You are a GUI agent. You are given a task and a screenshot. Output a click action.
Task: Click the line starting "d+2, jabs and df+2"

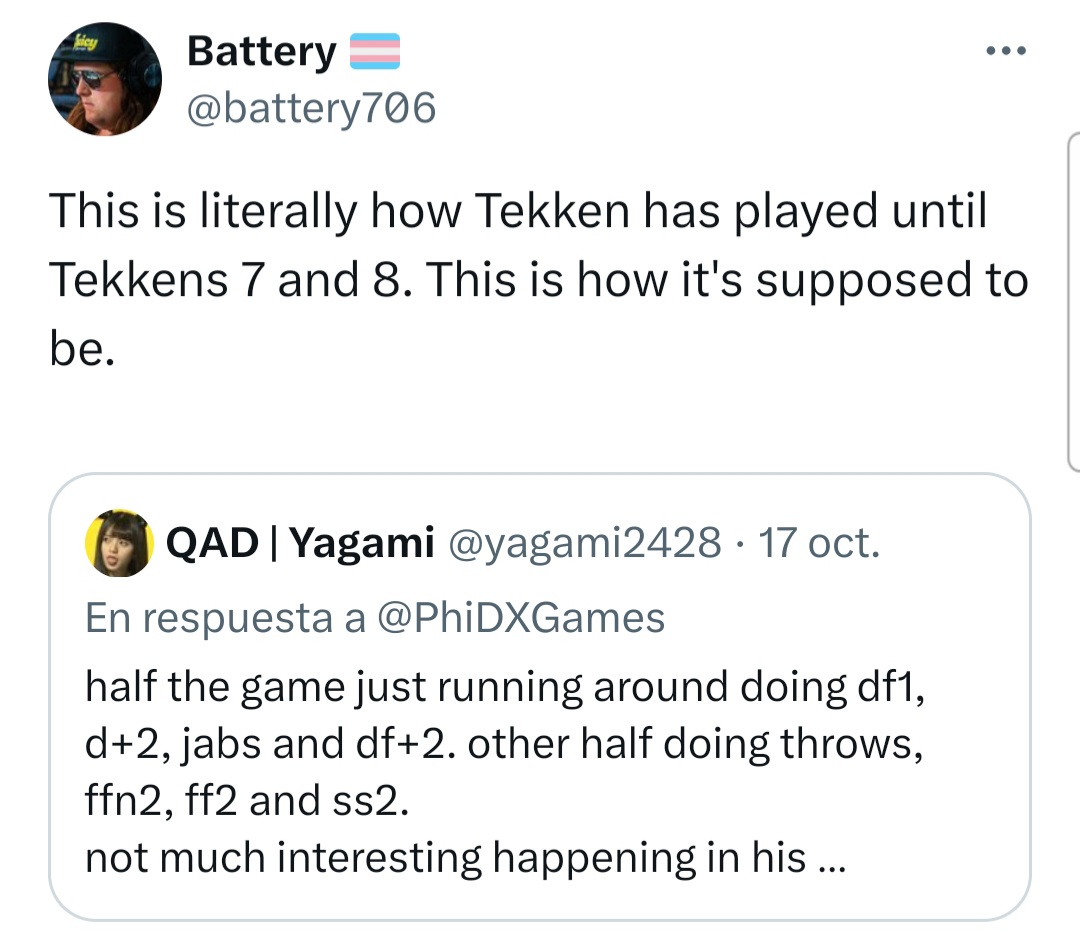pos(505,744)
